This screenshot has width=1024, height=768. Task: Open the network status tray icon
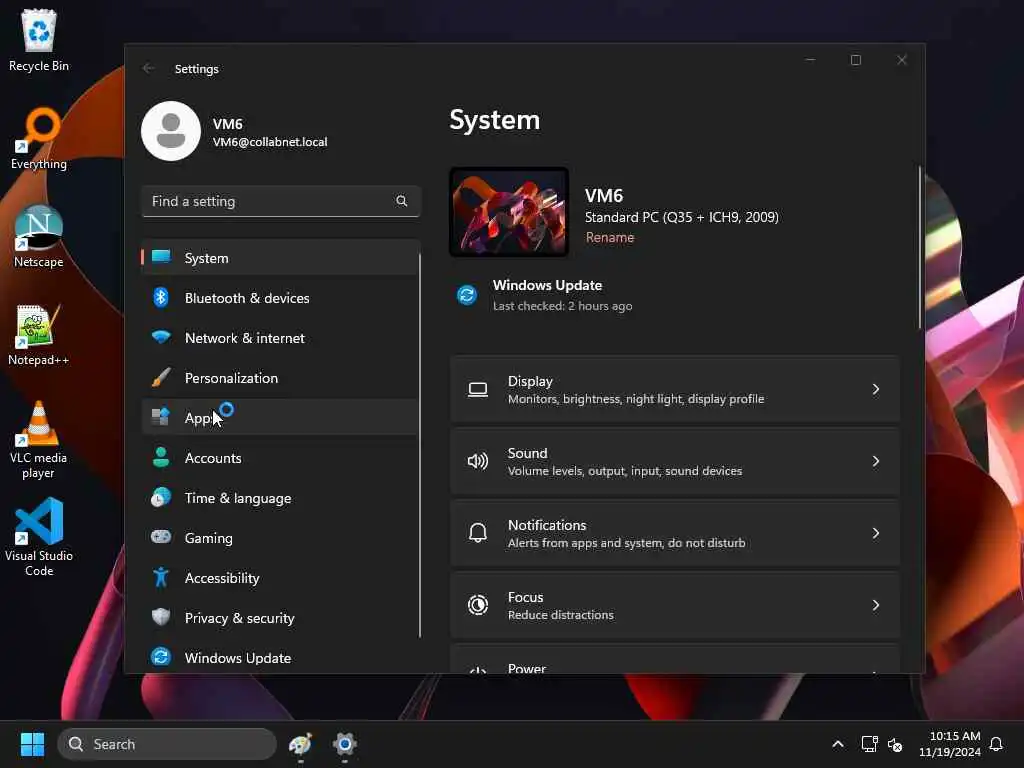pos(869,744)
